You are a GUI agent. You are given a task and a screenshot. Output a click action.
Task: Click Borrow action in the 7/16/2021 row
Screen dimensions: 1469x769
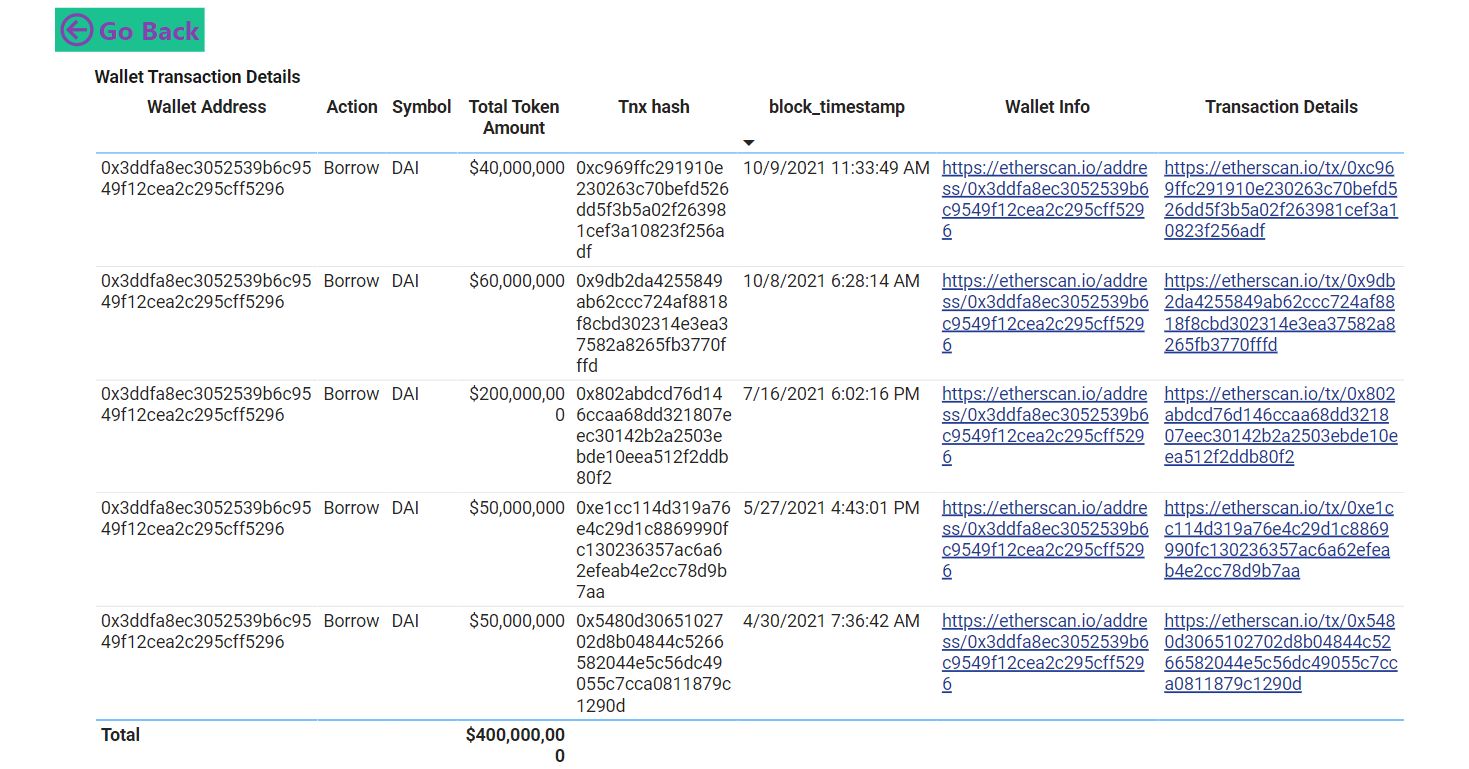[351, 394]
